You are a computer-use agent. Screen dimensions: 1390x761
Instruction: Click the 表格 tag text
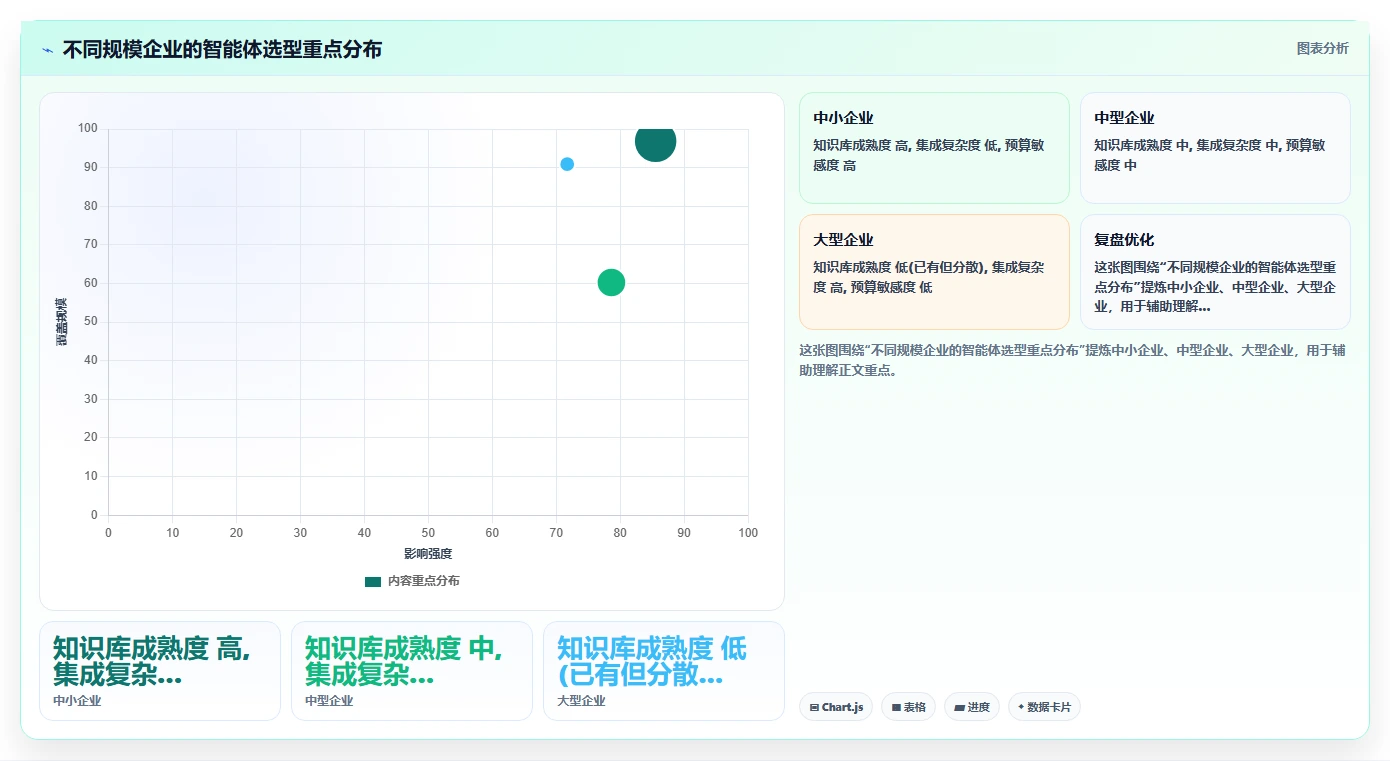point(915,708)
